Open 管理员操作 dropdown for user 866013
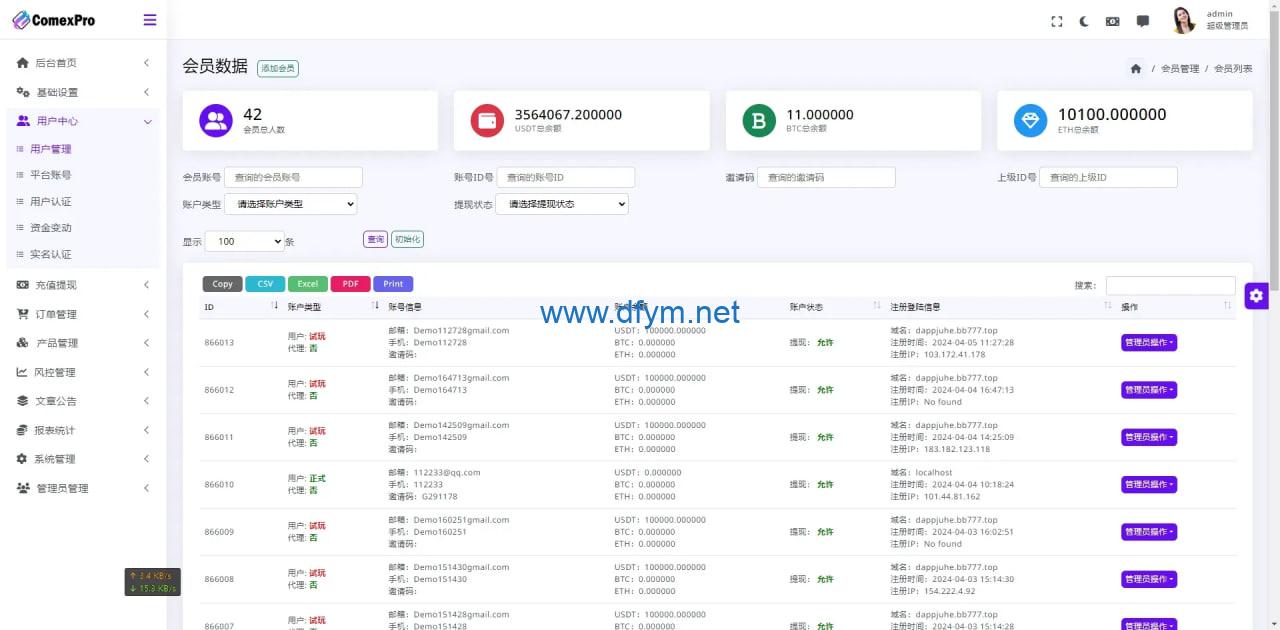This screenshot has height=630, width=1280. pos(1149,343)
